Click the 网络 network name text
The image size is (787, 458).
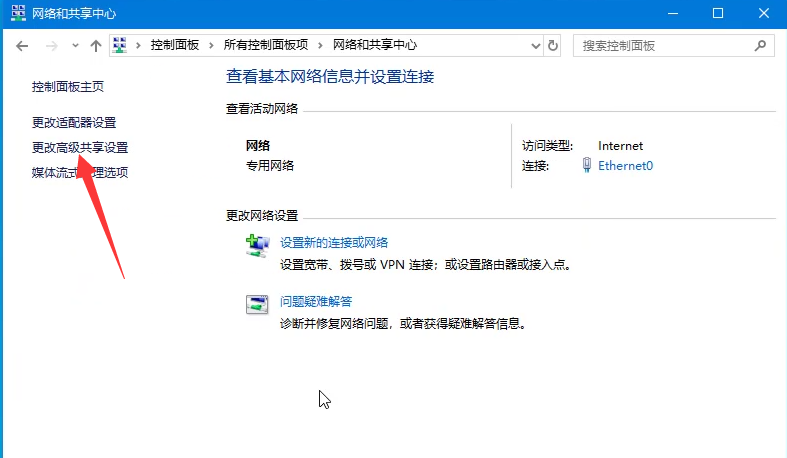pos(258,146)
